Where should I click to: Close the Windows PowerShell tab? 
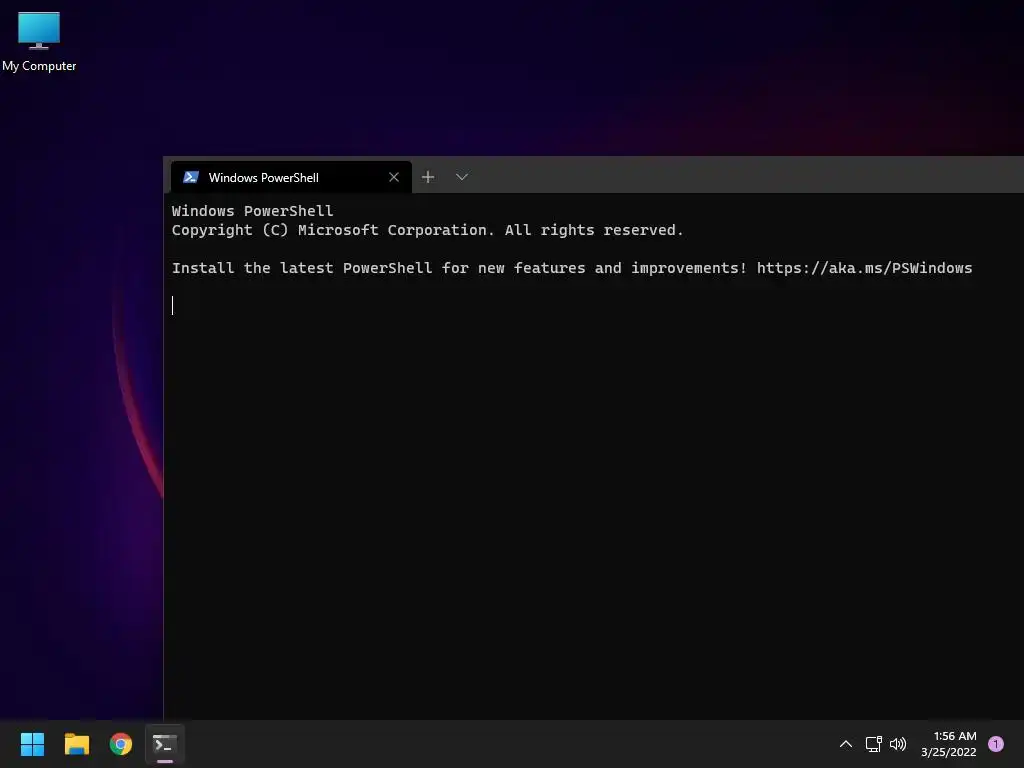(394, 177)
